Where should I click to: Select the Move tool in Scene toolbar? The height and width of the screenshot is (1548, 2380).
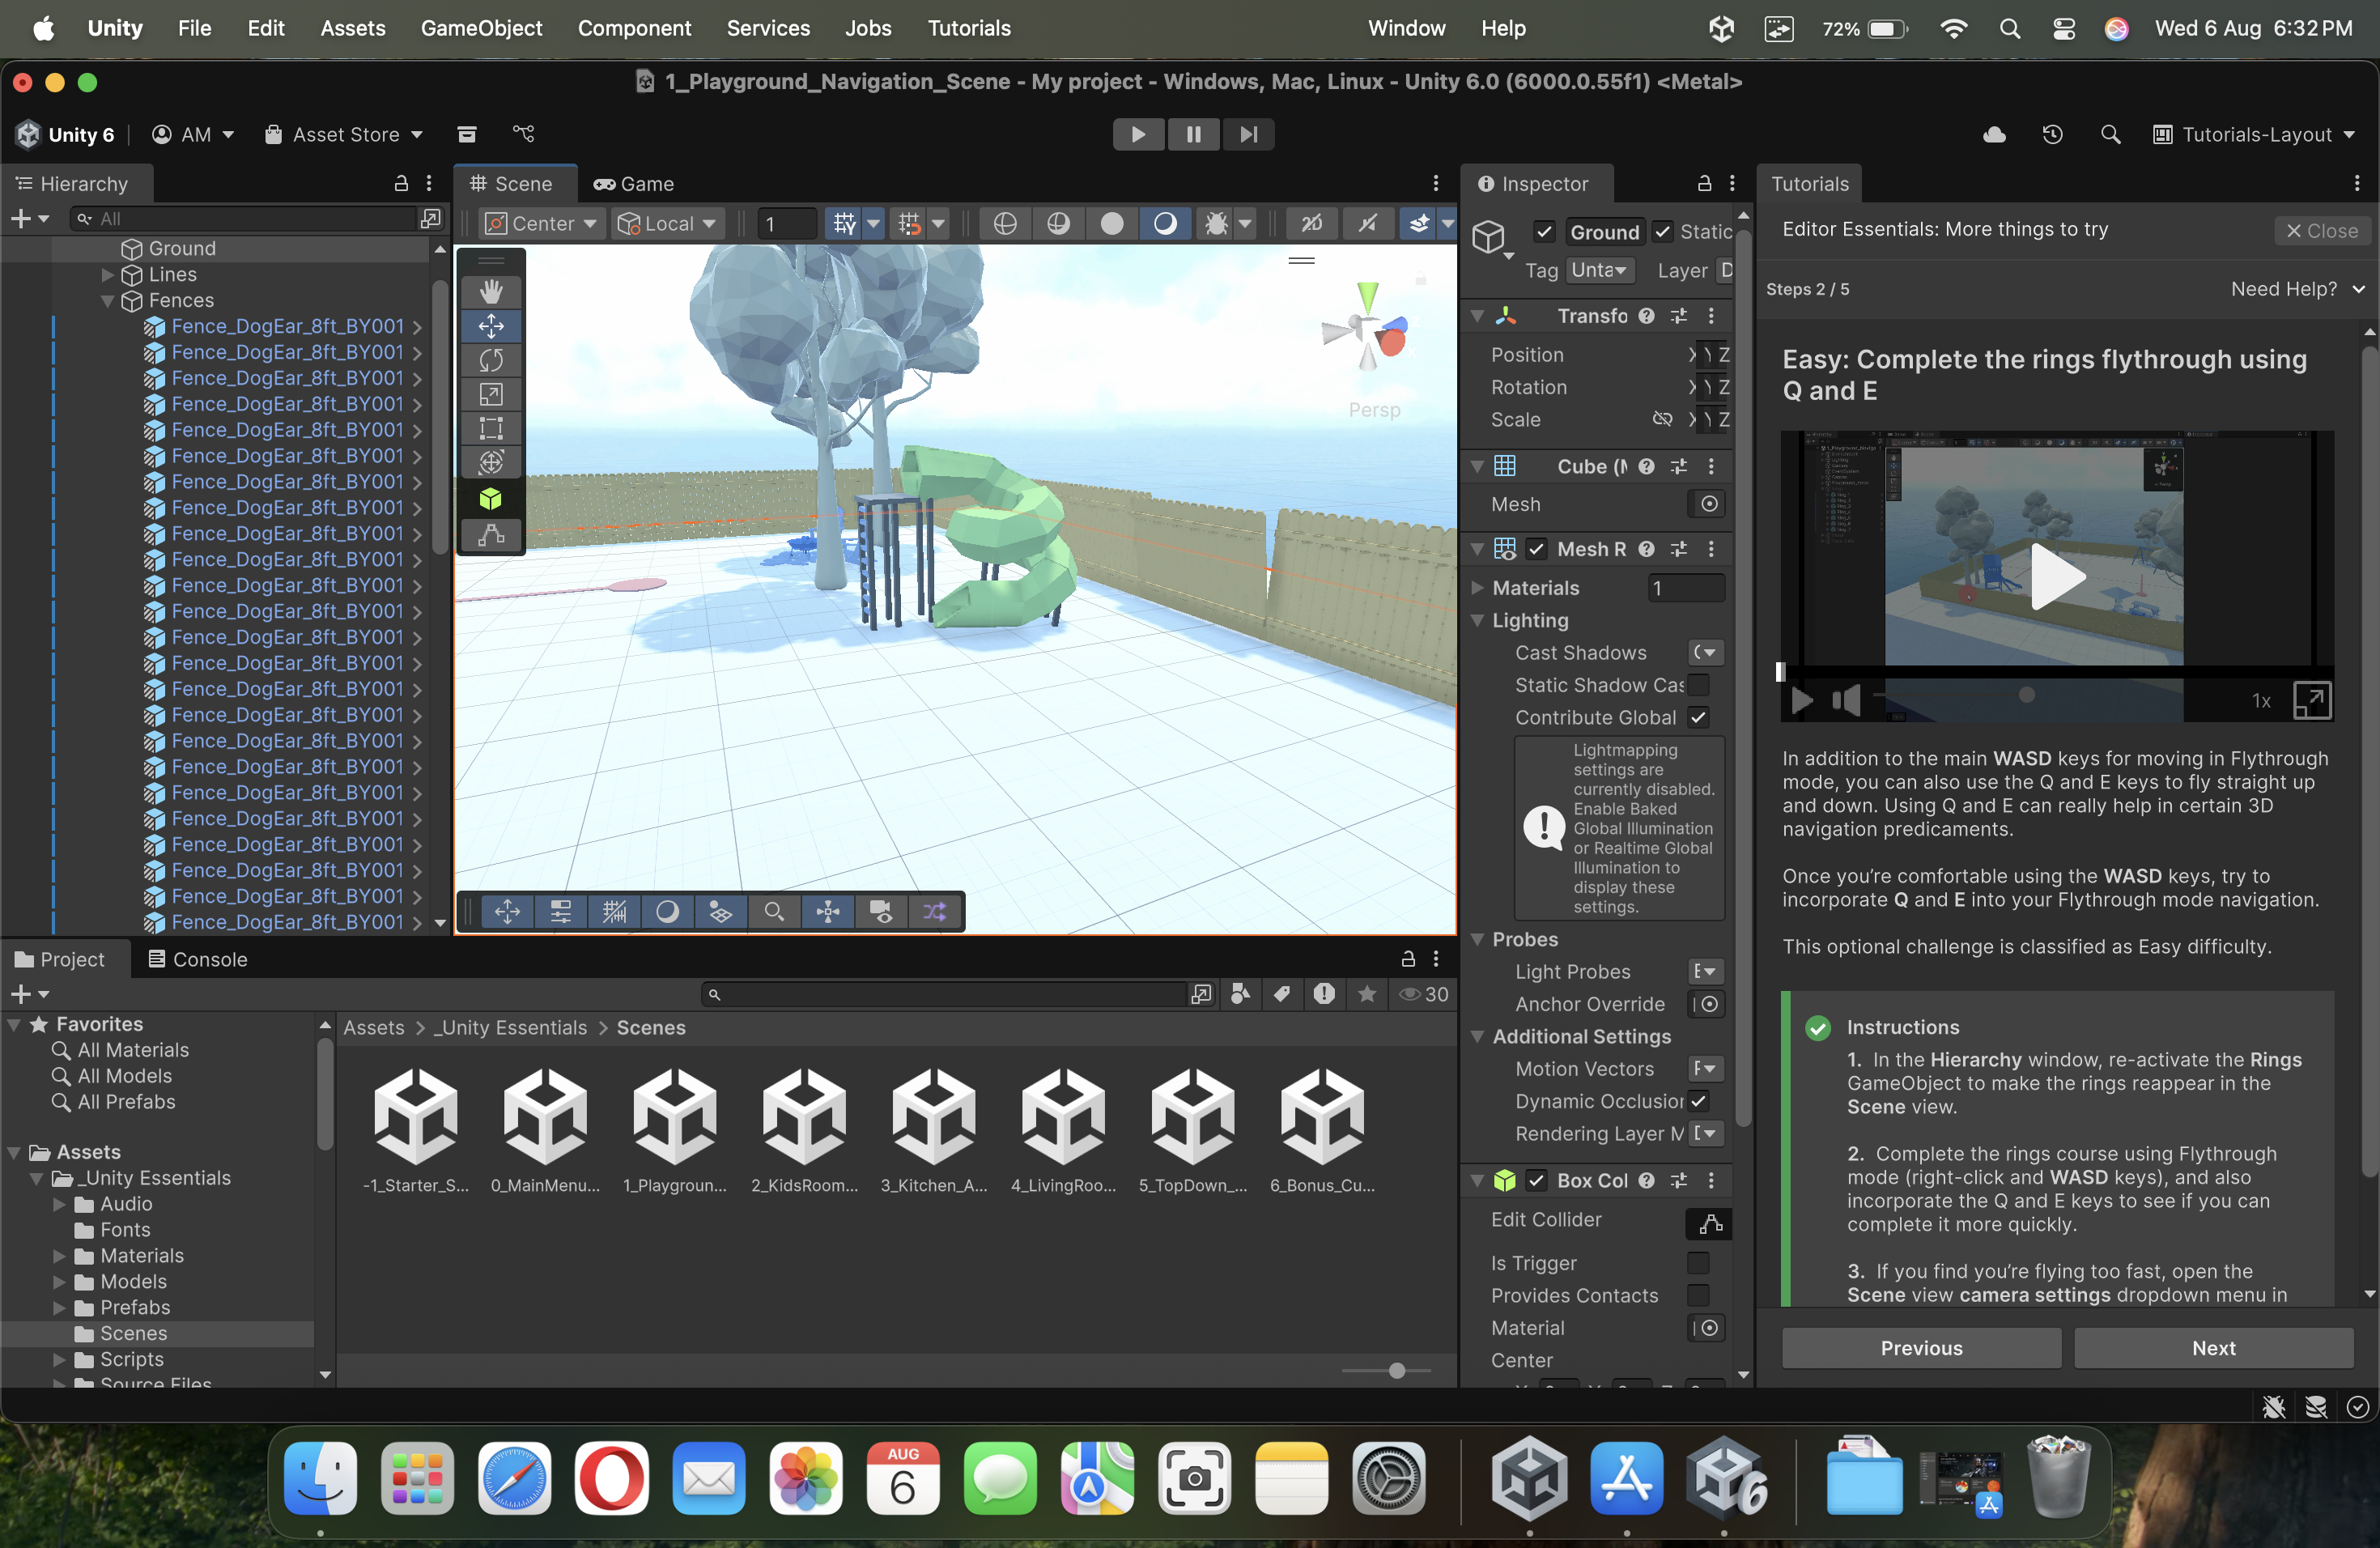click(490, 326)
